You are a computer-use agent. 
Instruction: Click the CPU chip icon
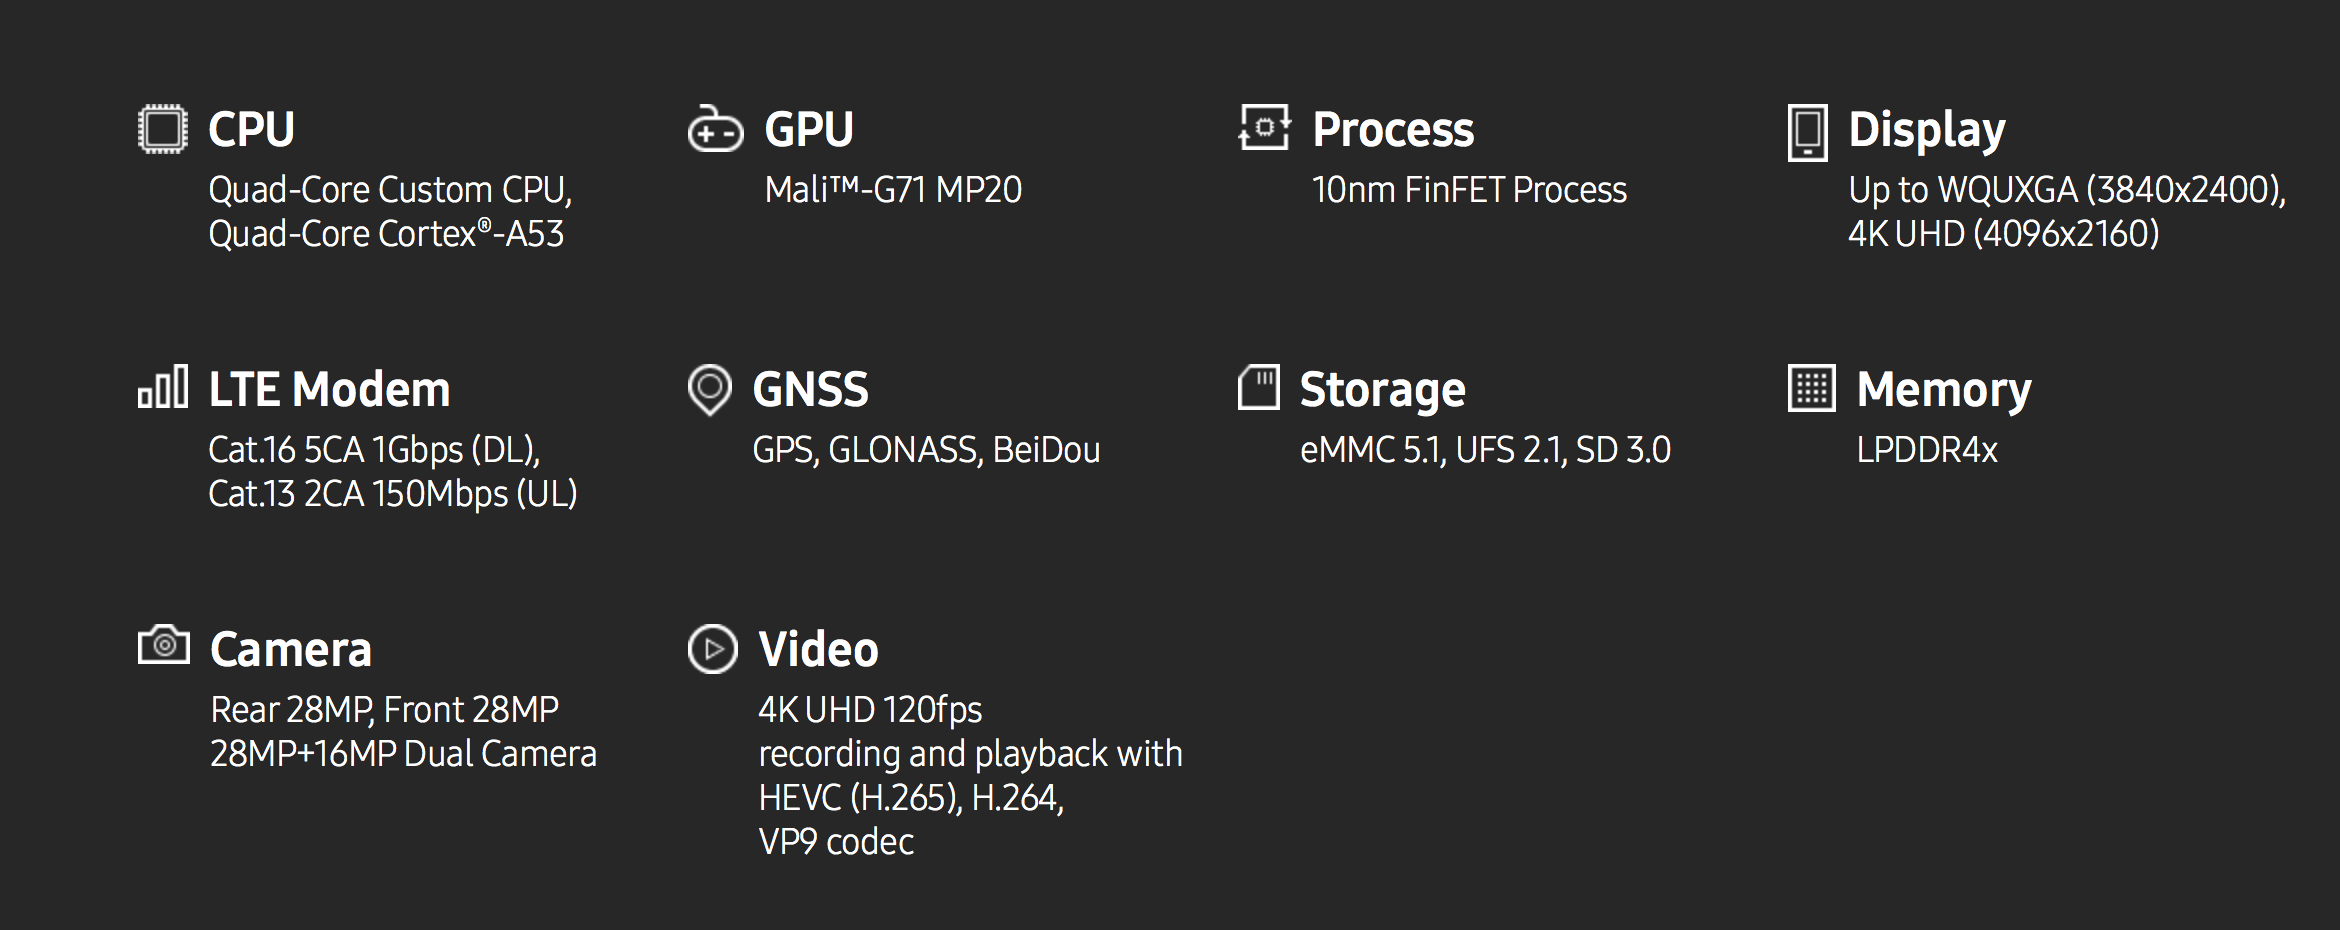click(162, 129)
